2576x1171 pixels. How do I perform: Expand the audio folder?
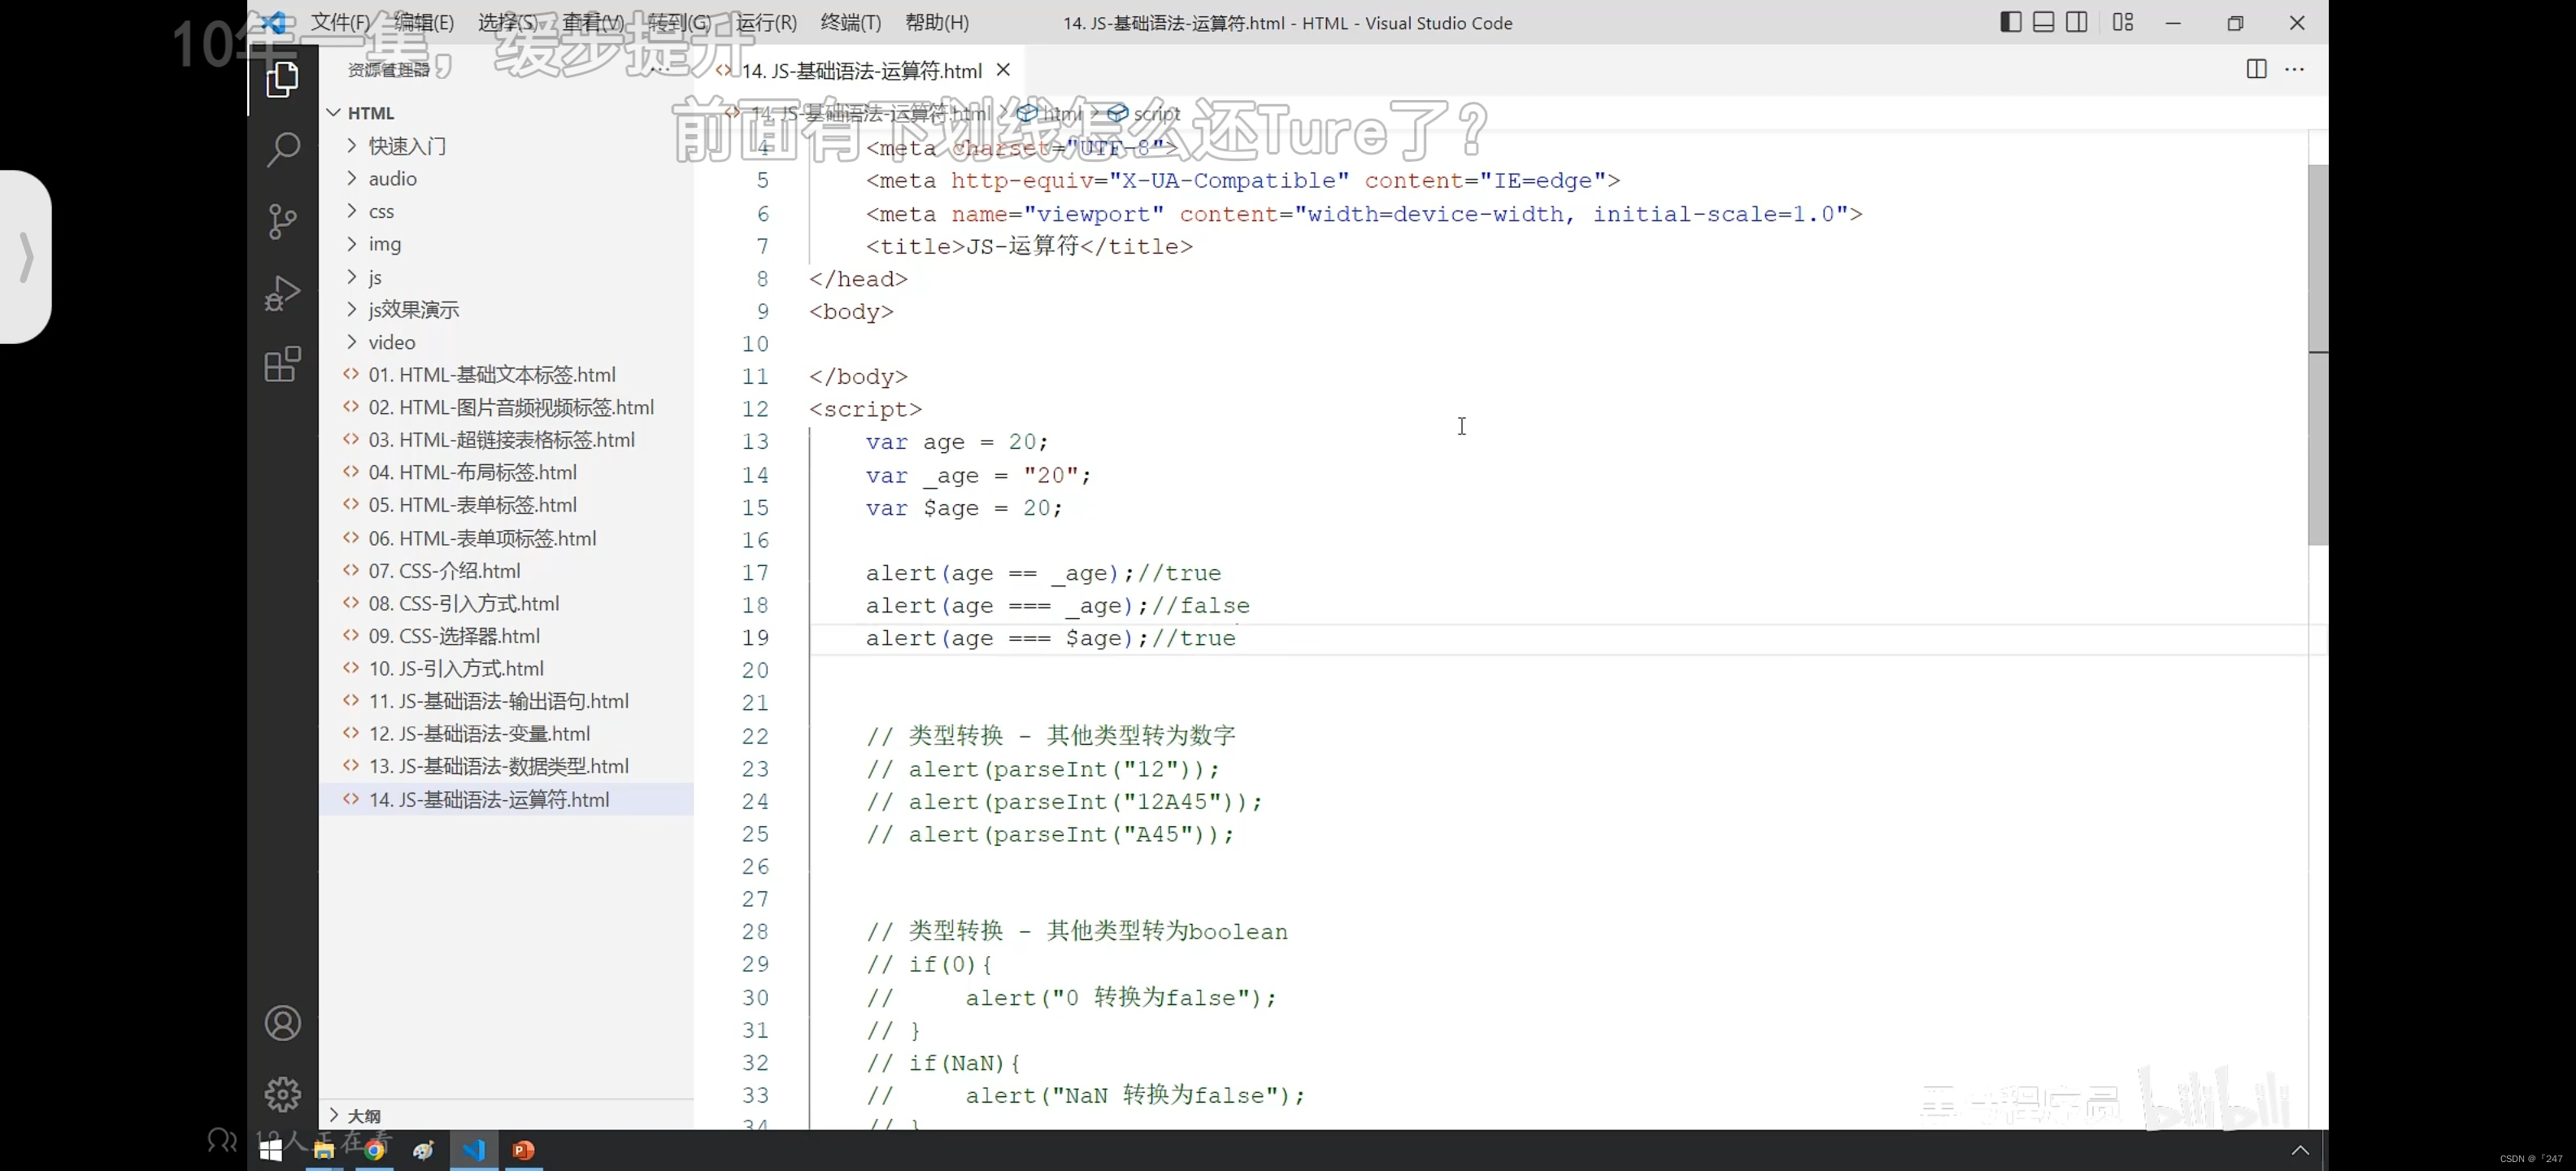coord(507,178)
